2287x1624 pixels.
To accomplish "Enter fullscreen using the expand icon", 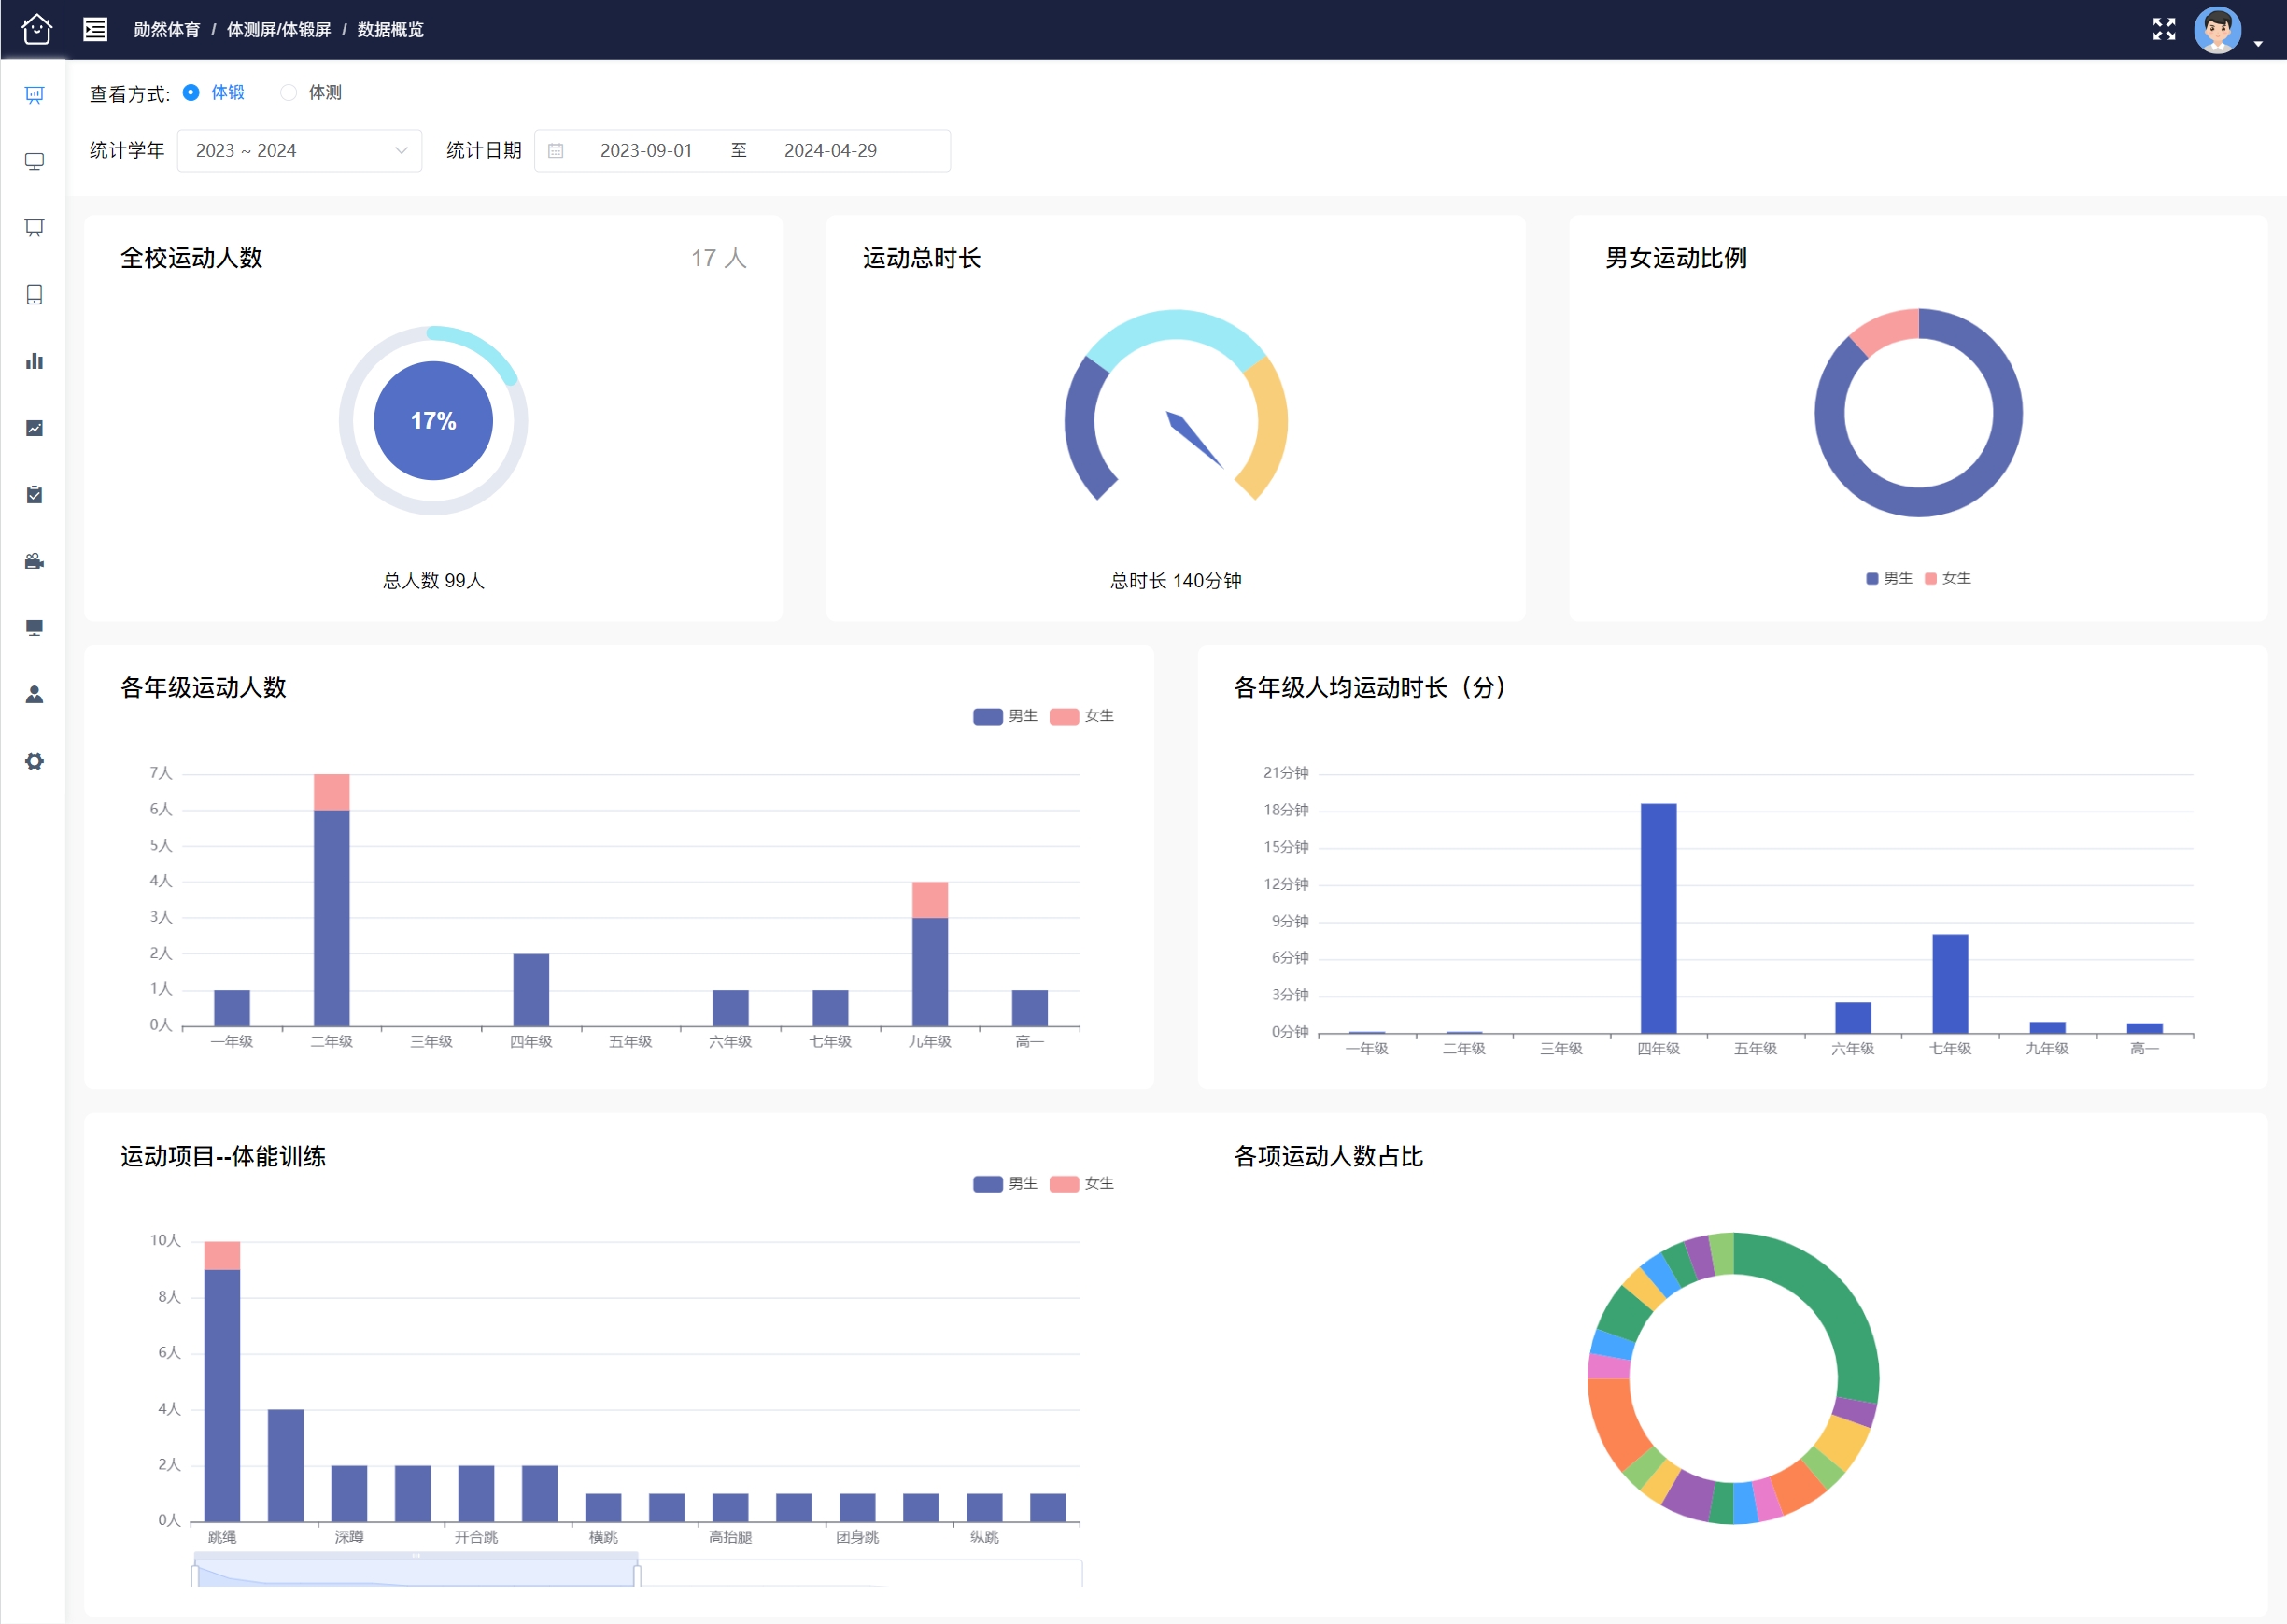I will (x=2164, y=29).
